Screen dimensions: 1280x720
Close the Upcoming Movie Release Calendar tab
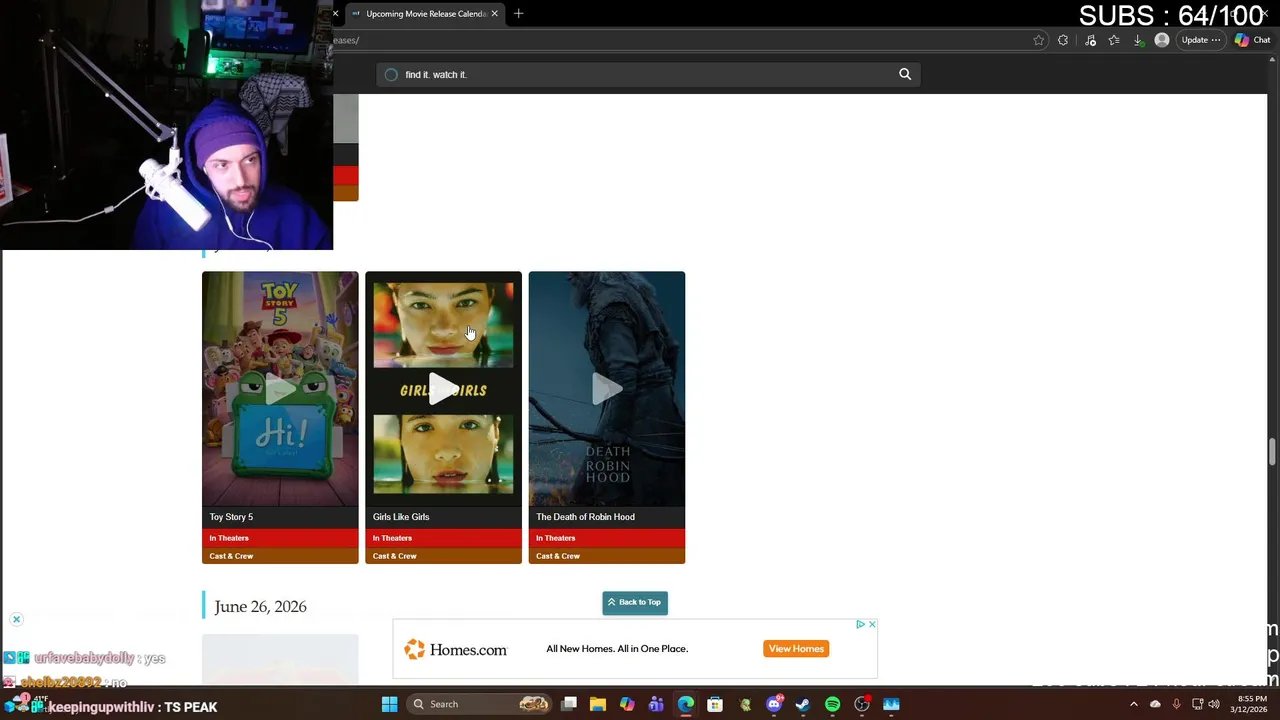[x=494, y=14]
